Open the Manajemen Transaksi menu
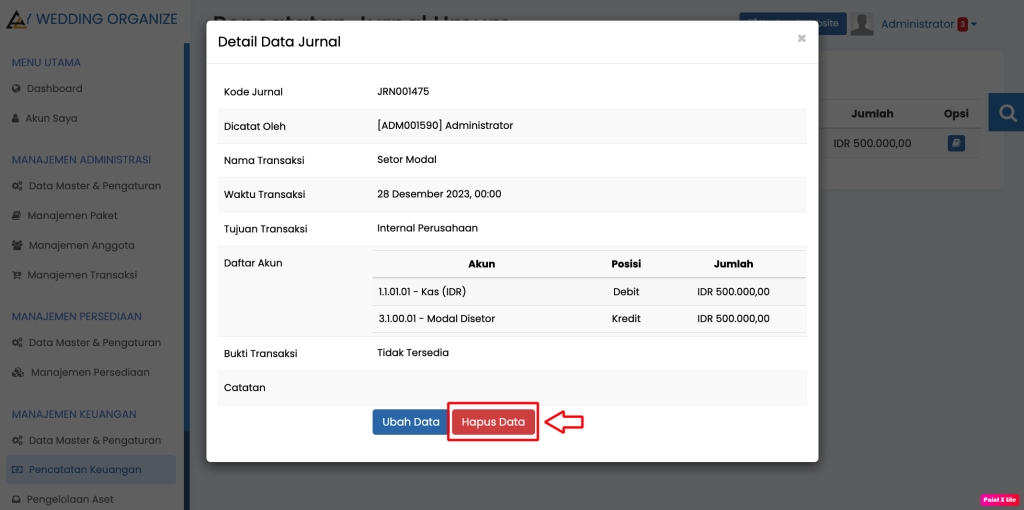Image resolution: width=1024 pixels, height=510 pixels. (x=75, y=275)
